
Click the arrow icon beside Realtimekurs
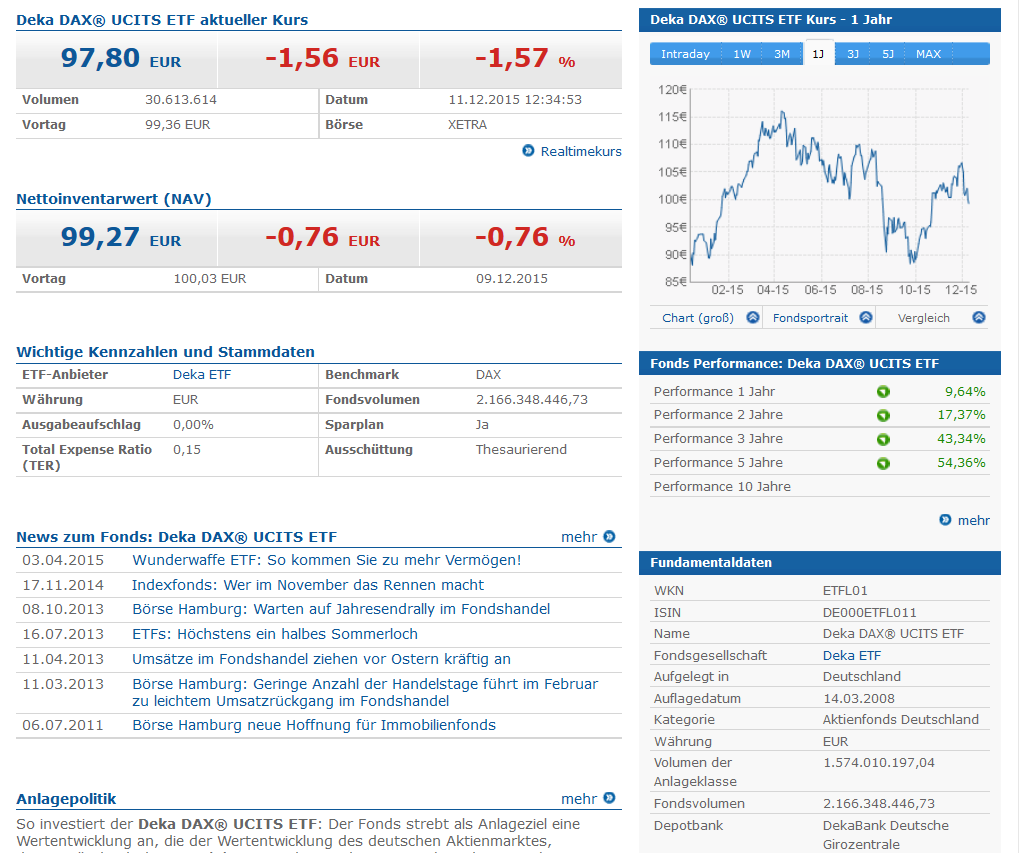pos(528,151)
